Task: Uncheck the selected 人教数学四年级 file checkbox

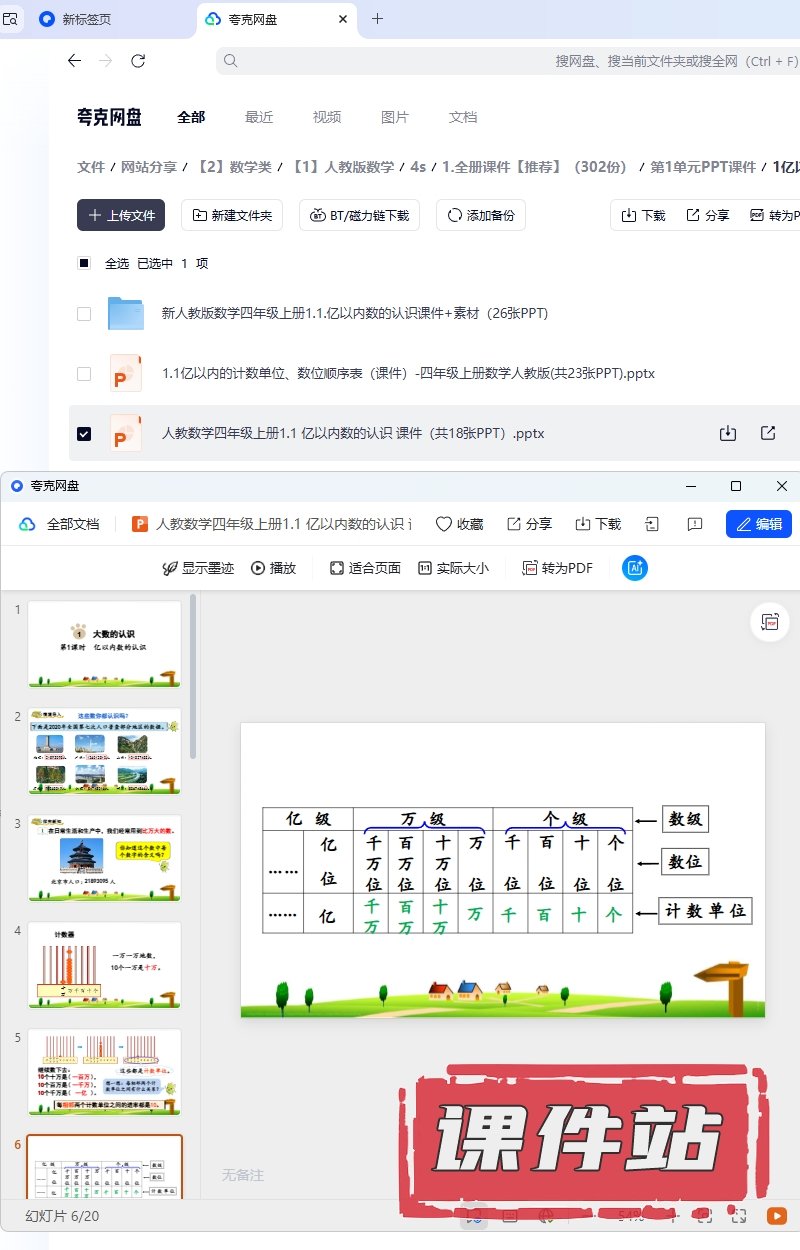Action: 84,434
